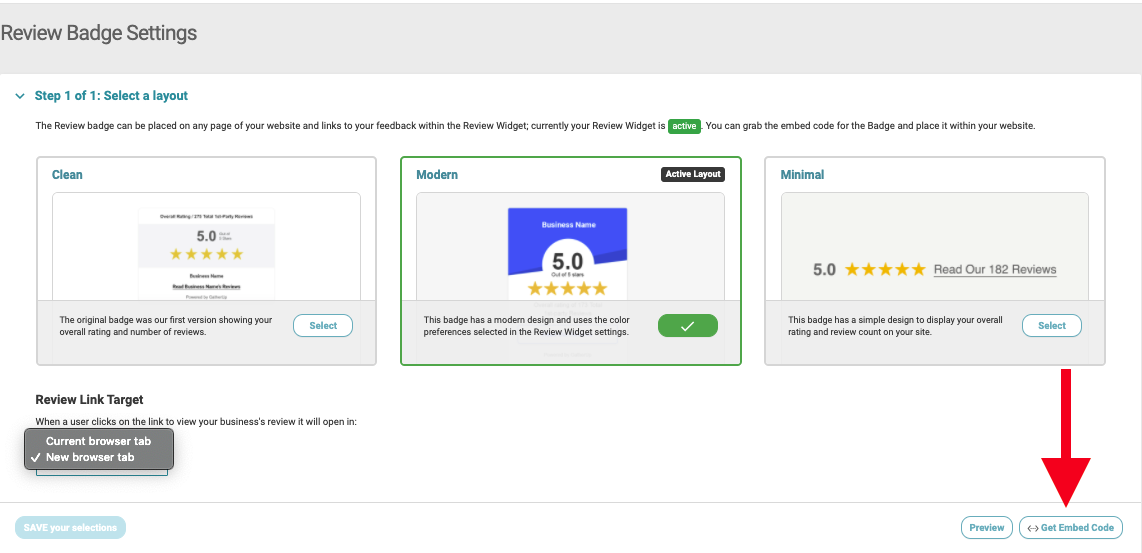Screen dimensions: 1142x553
Task: Click the embed arrows icon on Get Embed Code
Action: coord(1033,528)
